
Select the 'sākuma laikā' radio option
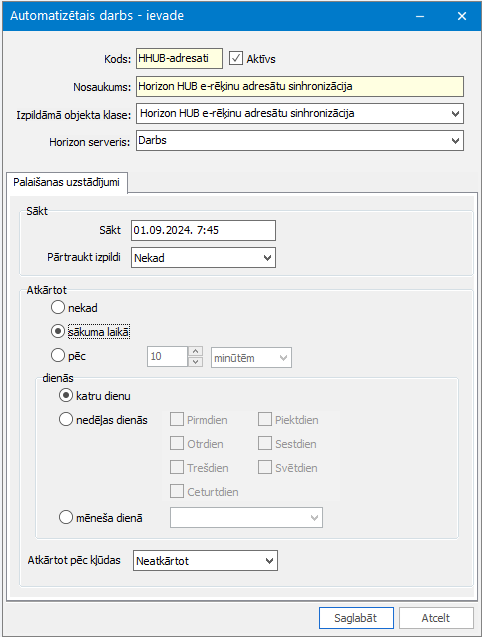[58, 331]
